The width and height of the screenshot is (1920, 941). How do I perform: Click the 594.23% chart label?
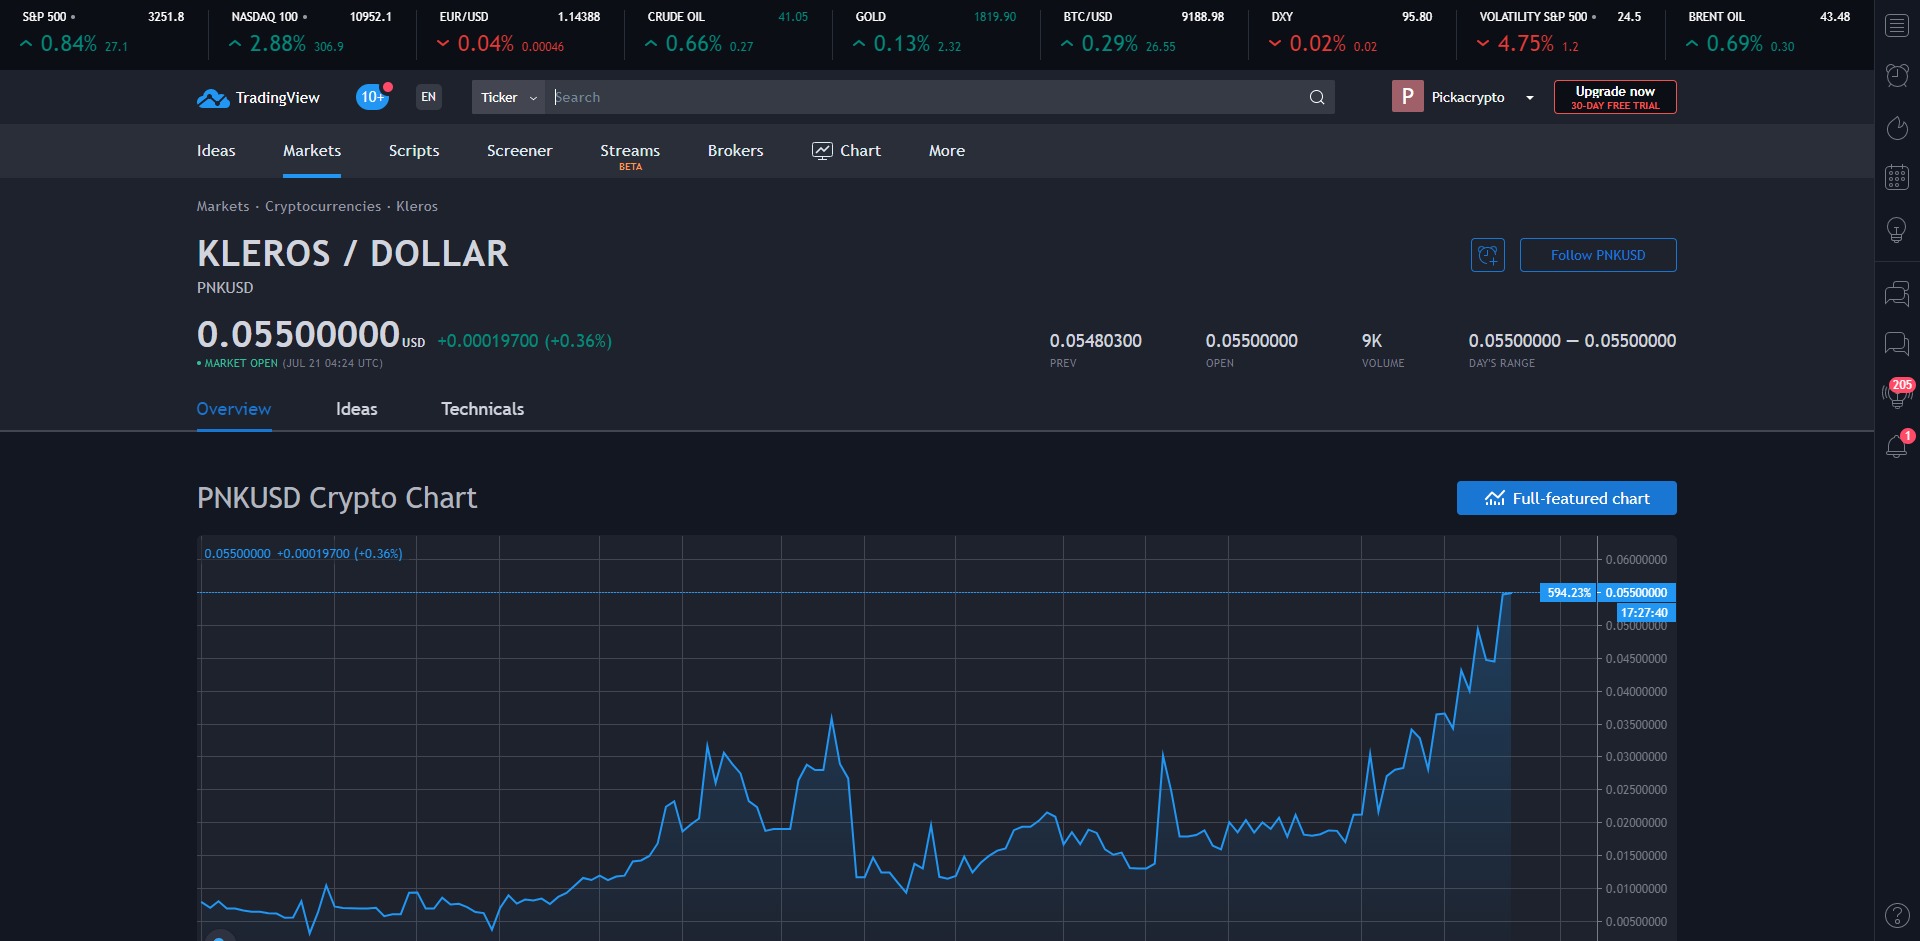[1568, 593]
